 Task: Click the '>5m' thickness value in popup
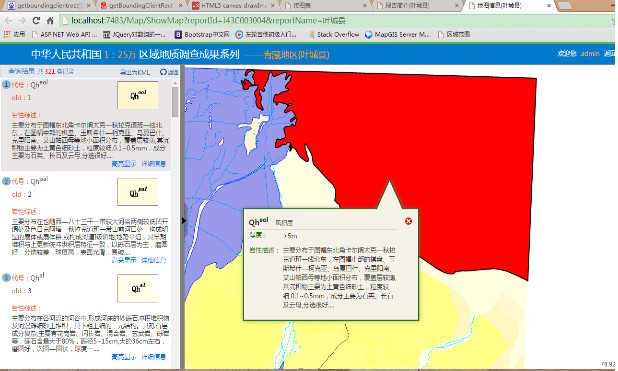click(x=290, y=236)
